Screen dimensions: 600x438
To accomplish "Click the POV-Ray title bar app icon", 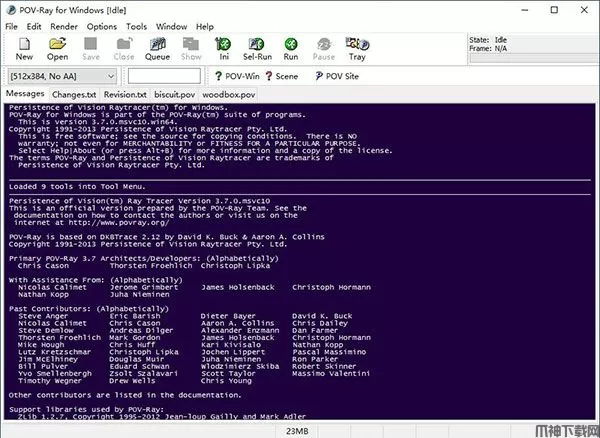I will (x=11, y=10).
